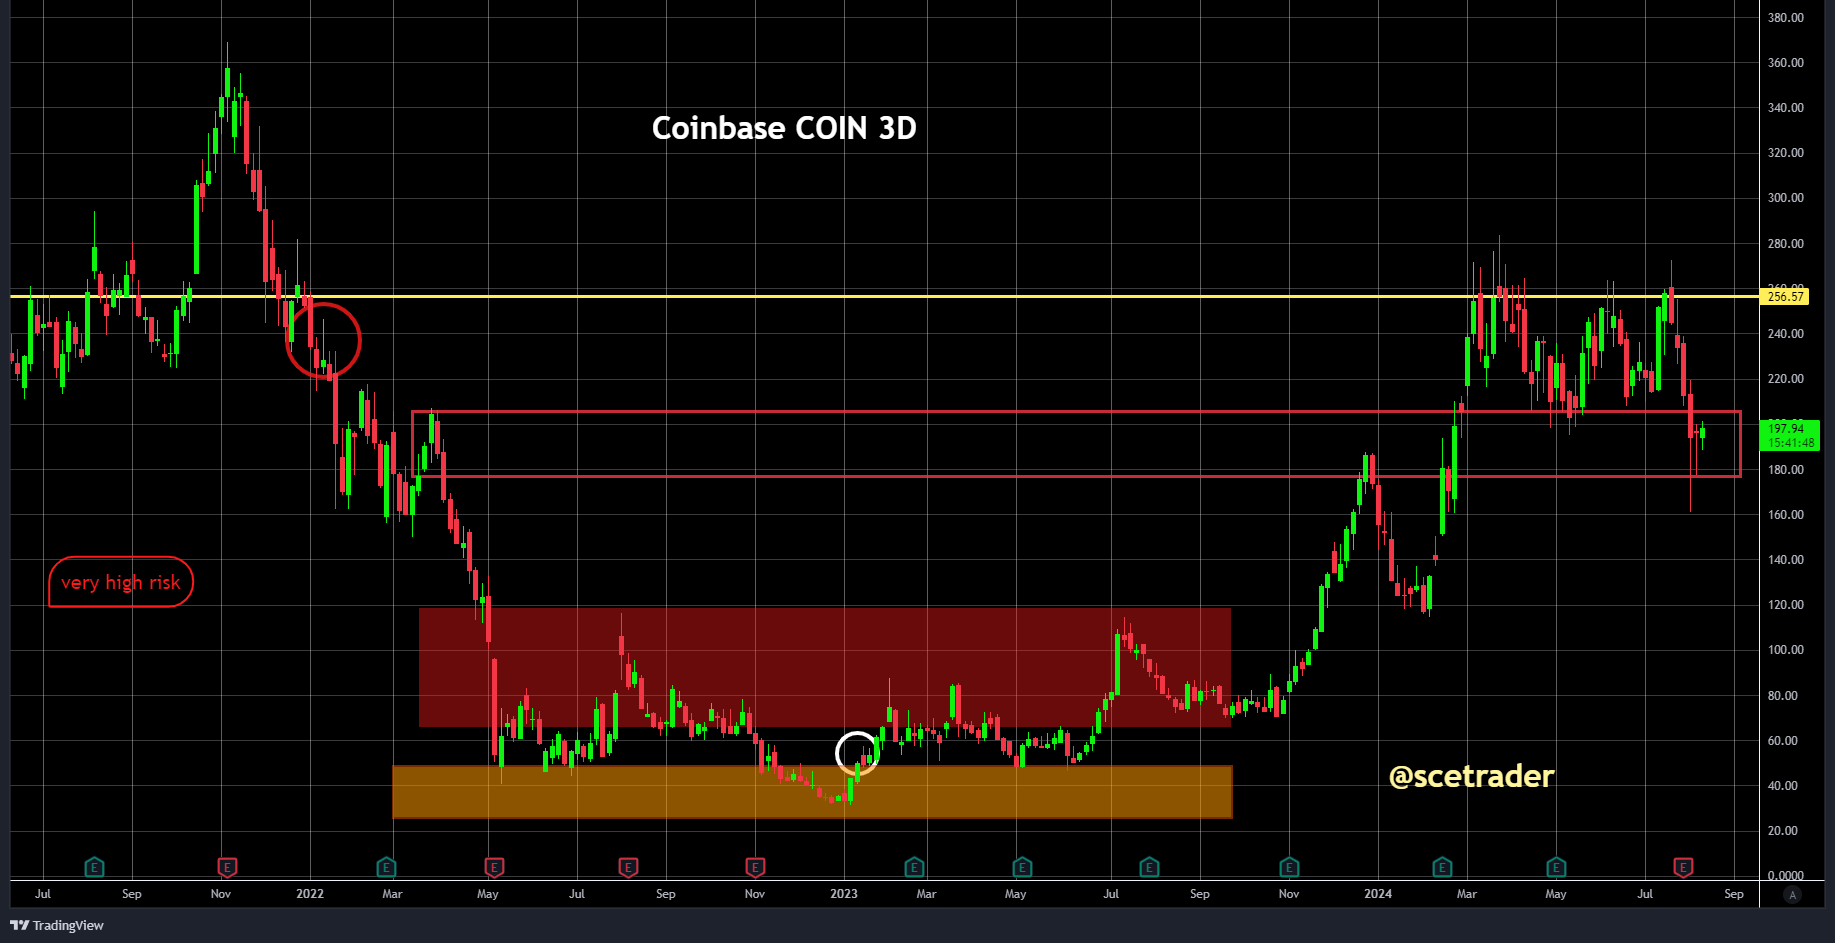
Task: Click the 380.00 price axis label
Action: click(x=1786, y=18)
